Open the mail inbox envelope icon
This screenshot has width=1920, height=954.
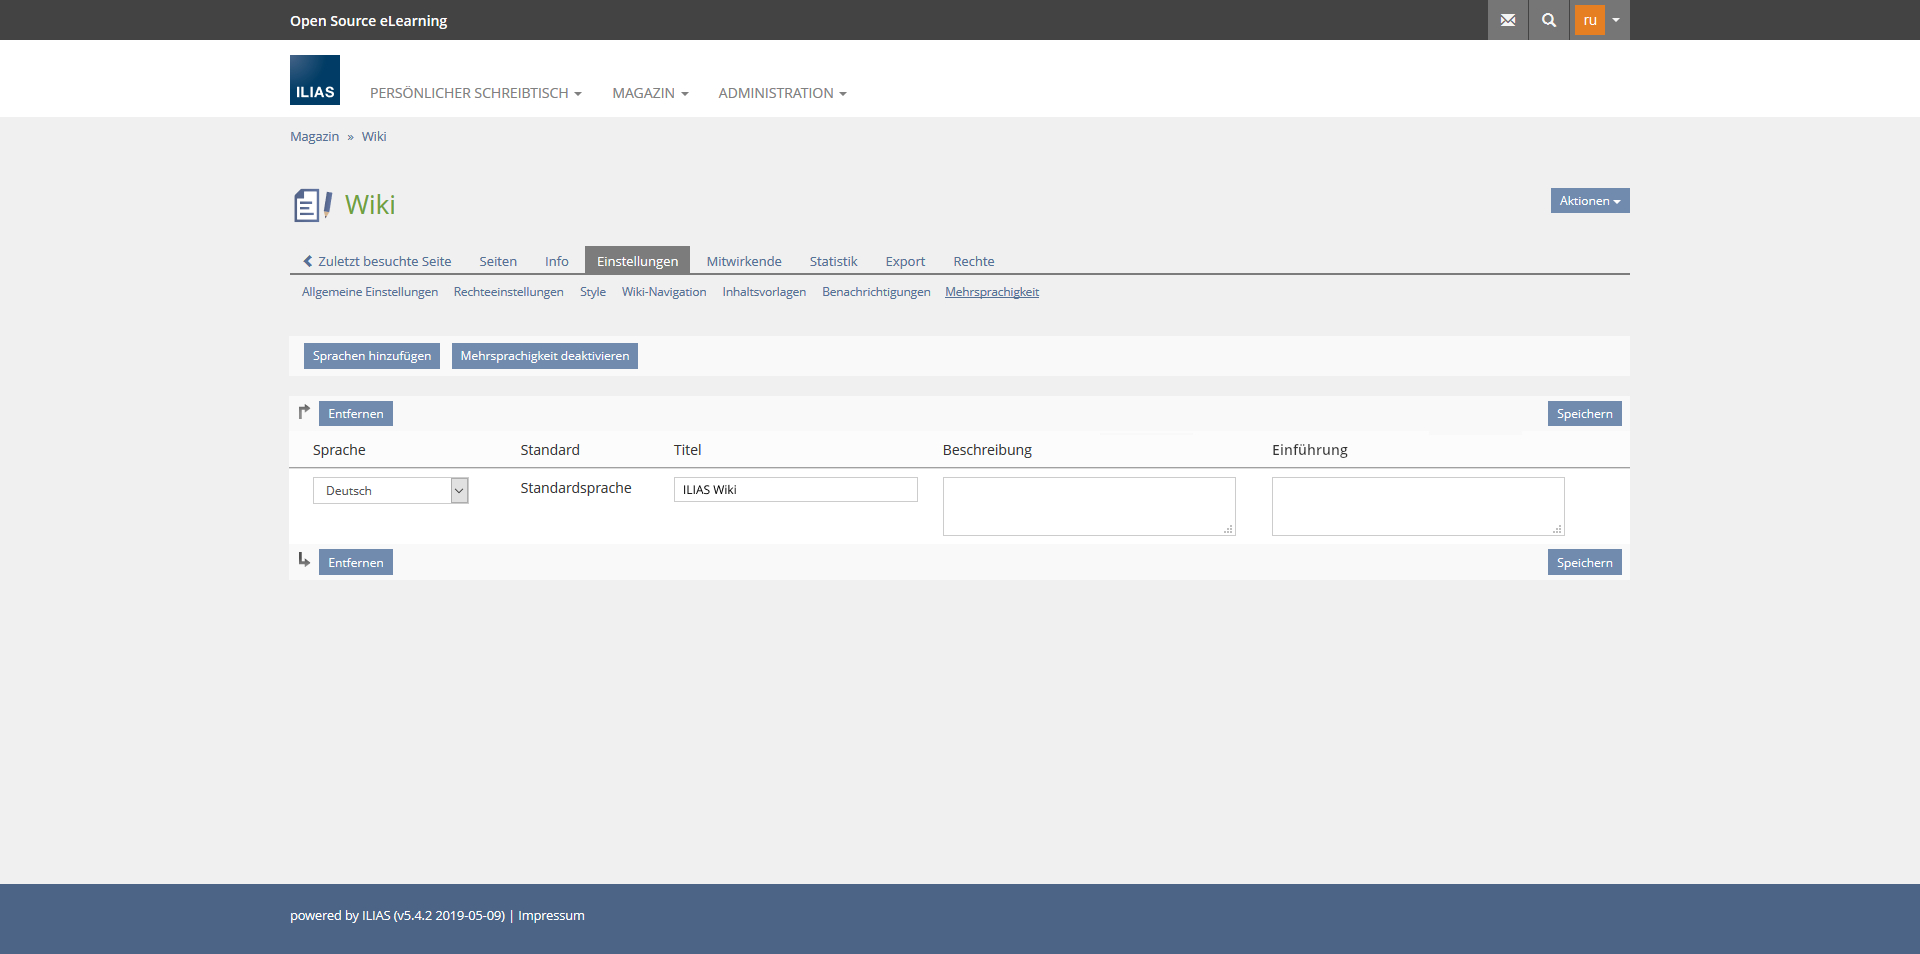tap(1507, 20)
